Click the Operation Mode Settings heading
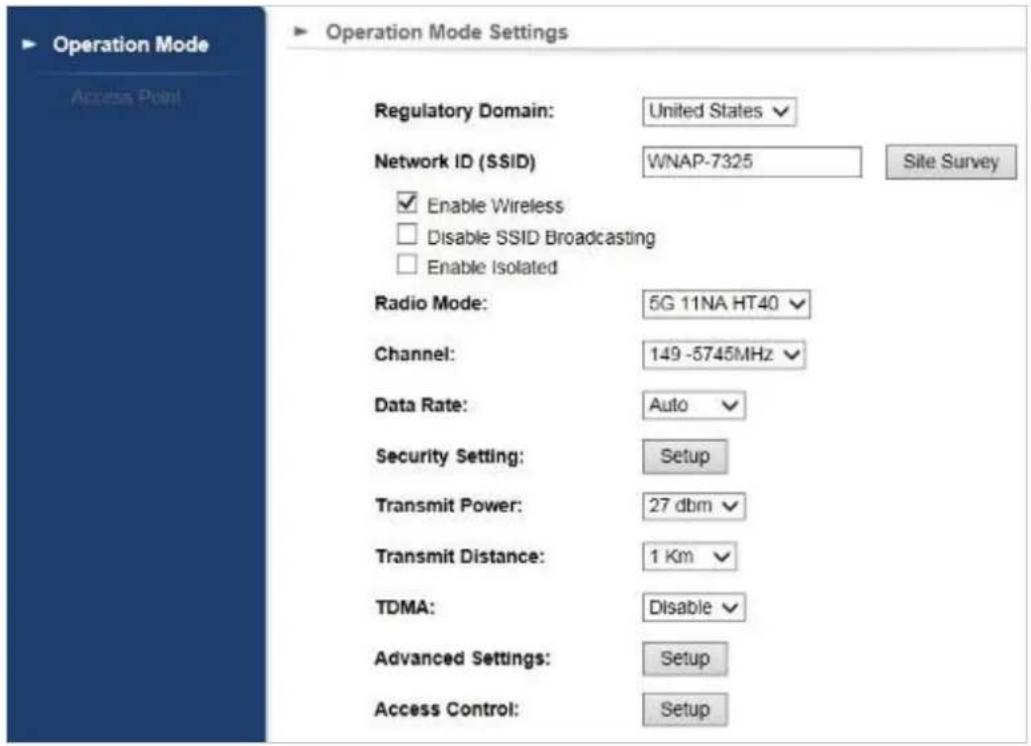 tap(446, 32)
